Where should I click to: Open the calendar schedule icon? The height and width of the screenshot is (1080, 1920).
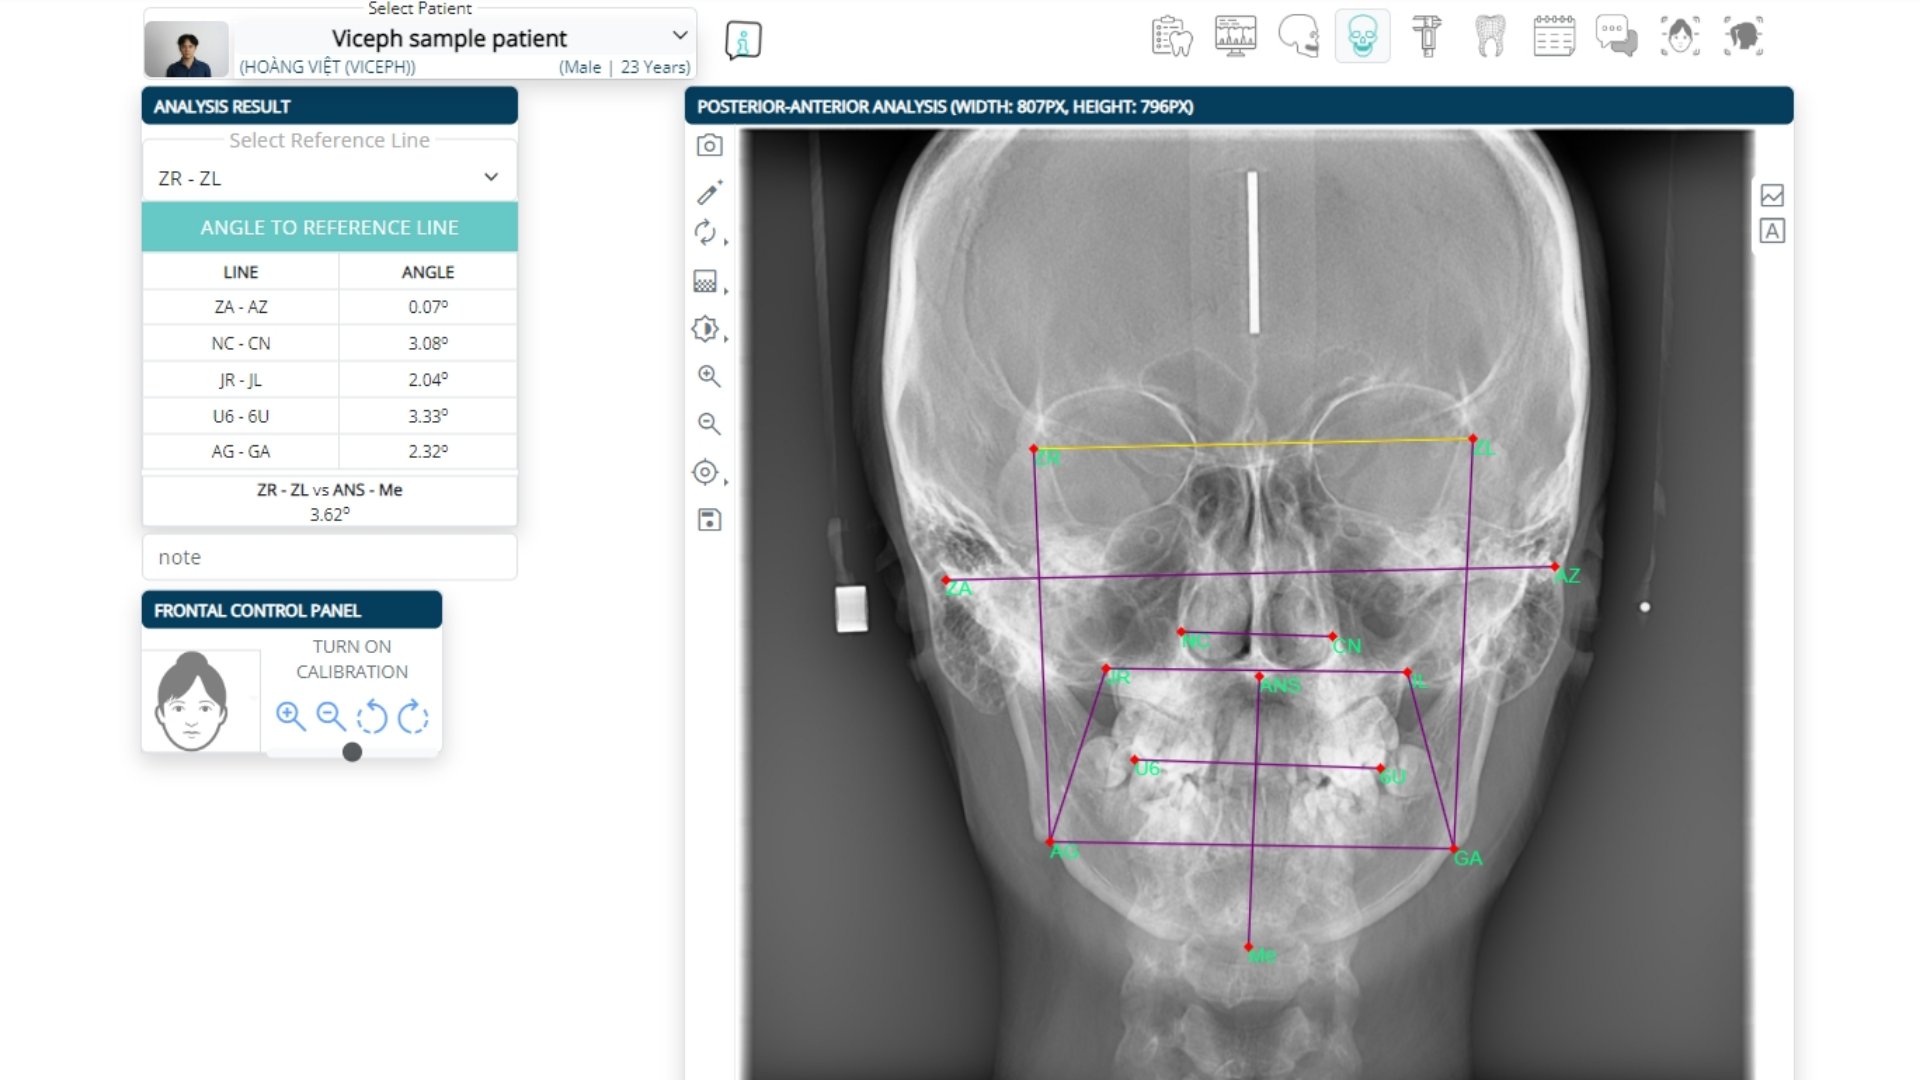click(1553, 37)
